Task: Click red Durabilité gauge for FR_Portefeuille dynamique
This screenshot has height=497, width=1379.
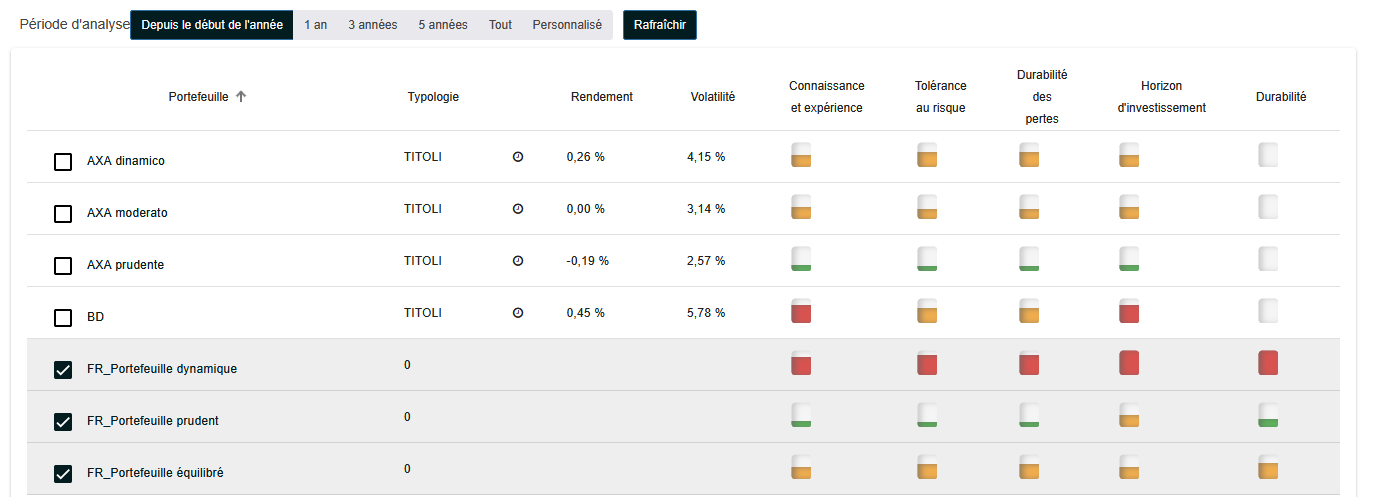Action: (1267, 363)
